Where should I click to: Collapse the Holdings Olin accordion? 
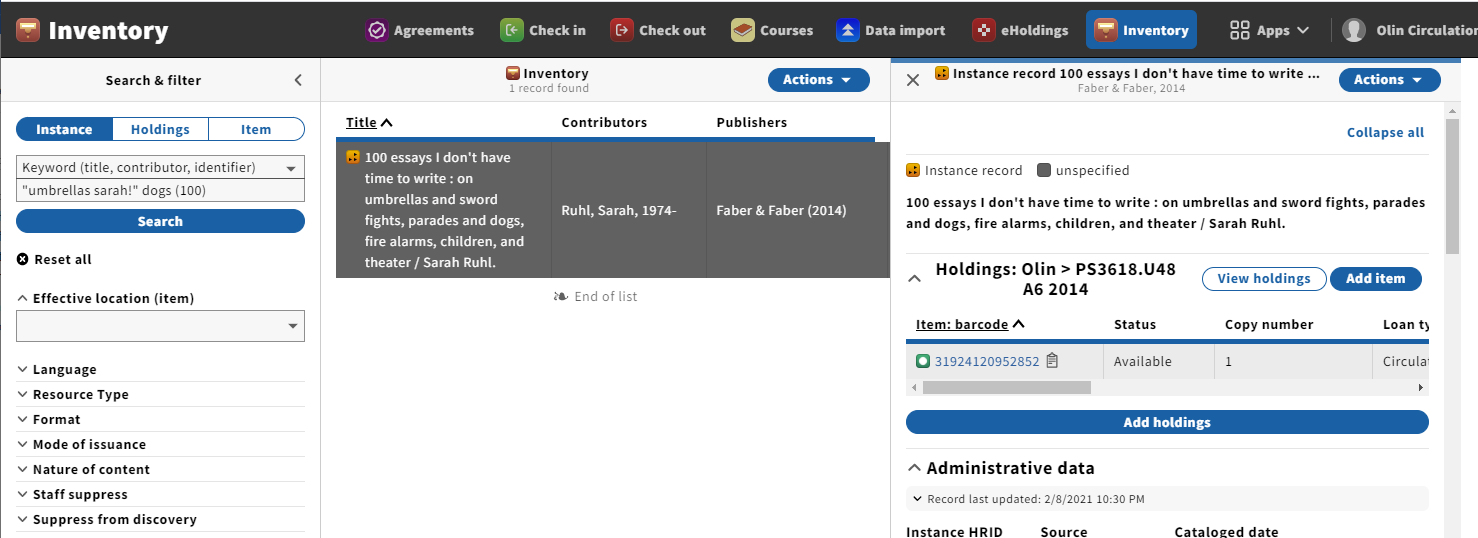click(914, 279)
